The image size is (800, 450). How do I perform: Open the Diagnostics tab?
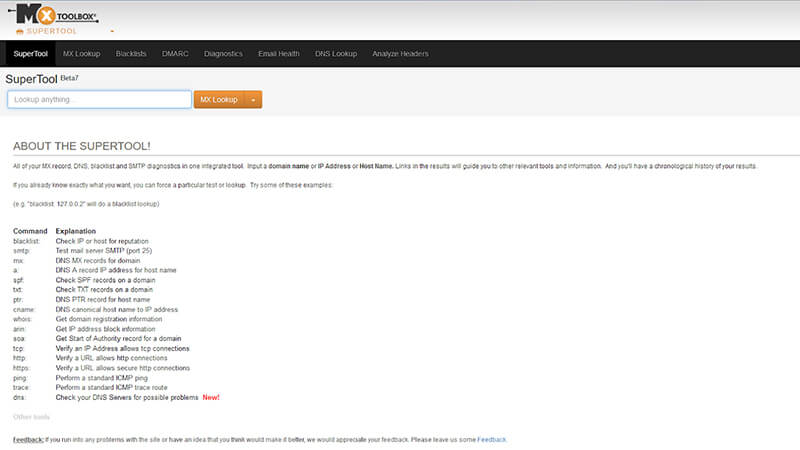(223, 53)
